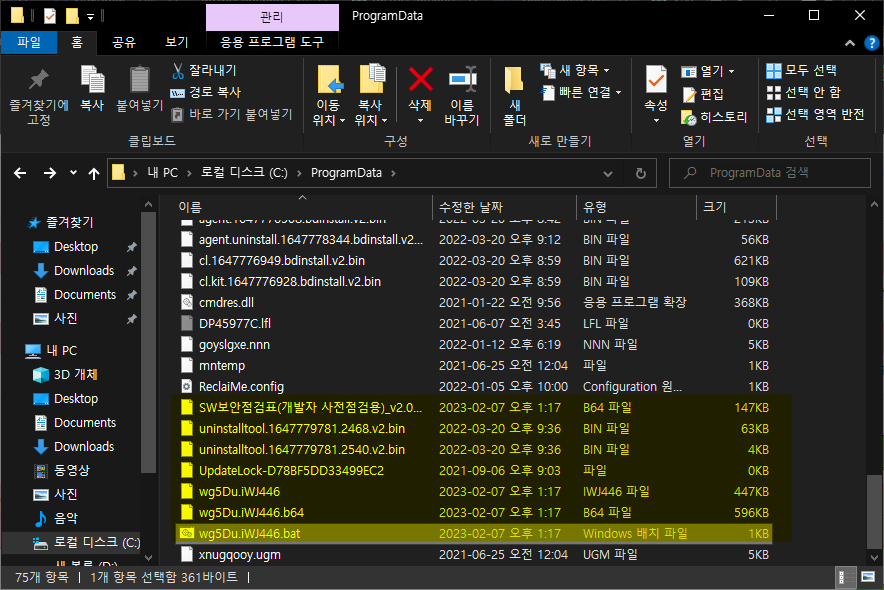The image size is (884, 590).
Task: Refresh the folder view
Action: click(x=640, y=174)
